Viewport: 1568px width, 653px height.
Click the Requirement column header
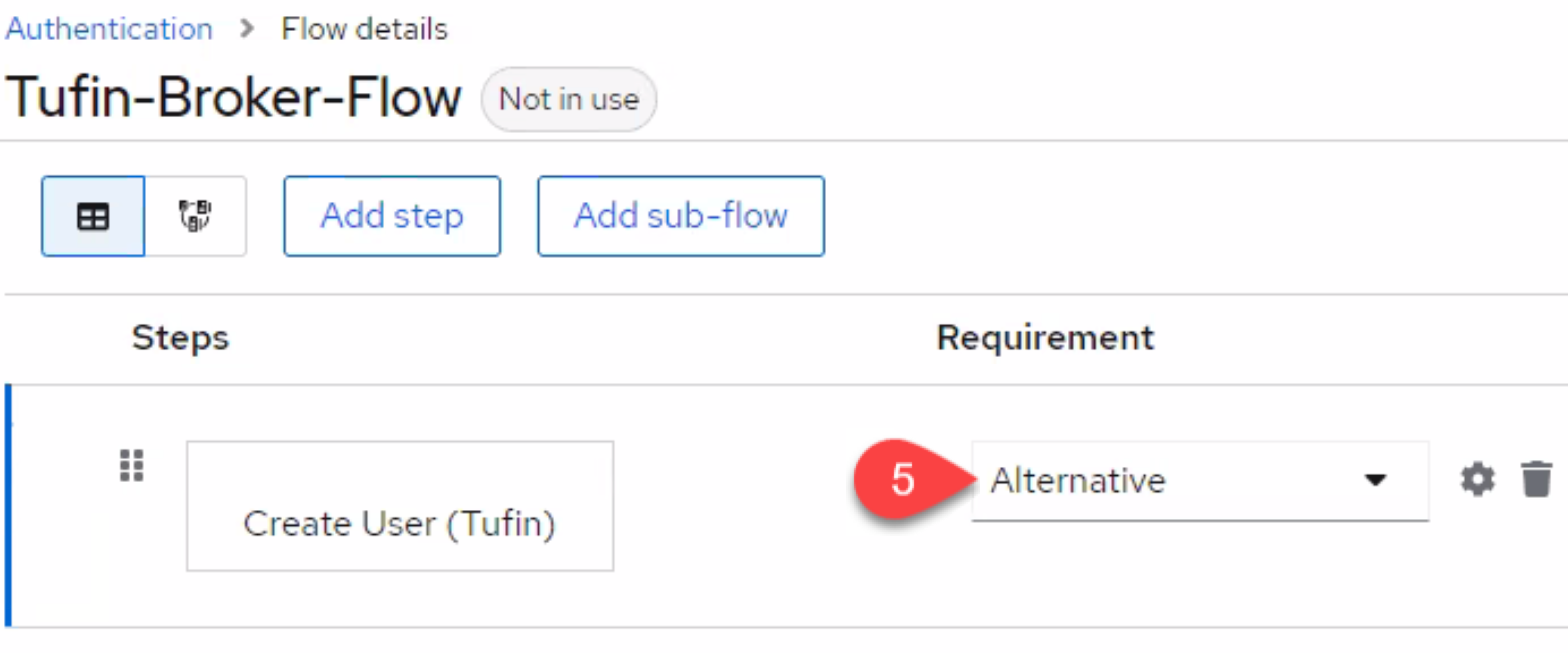click(1045, 338)
